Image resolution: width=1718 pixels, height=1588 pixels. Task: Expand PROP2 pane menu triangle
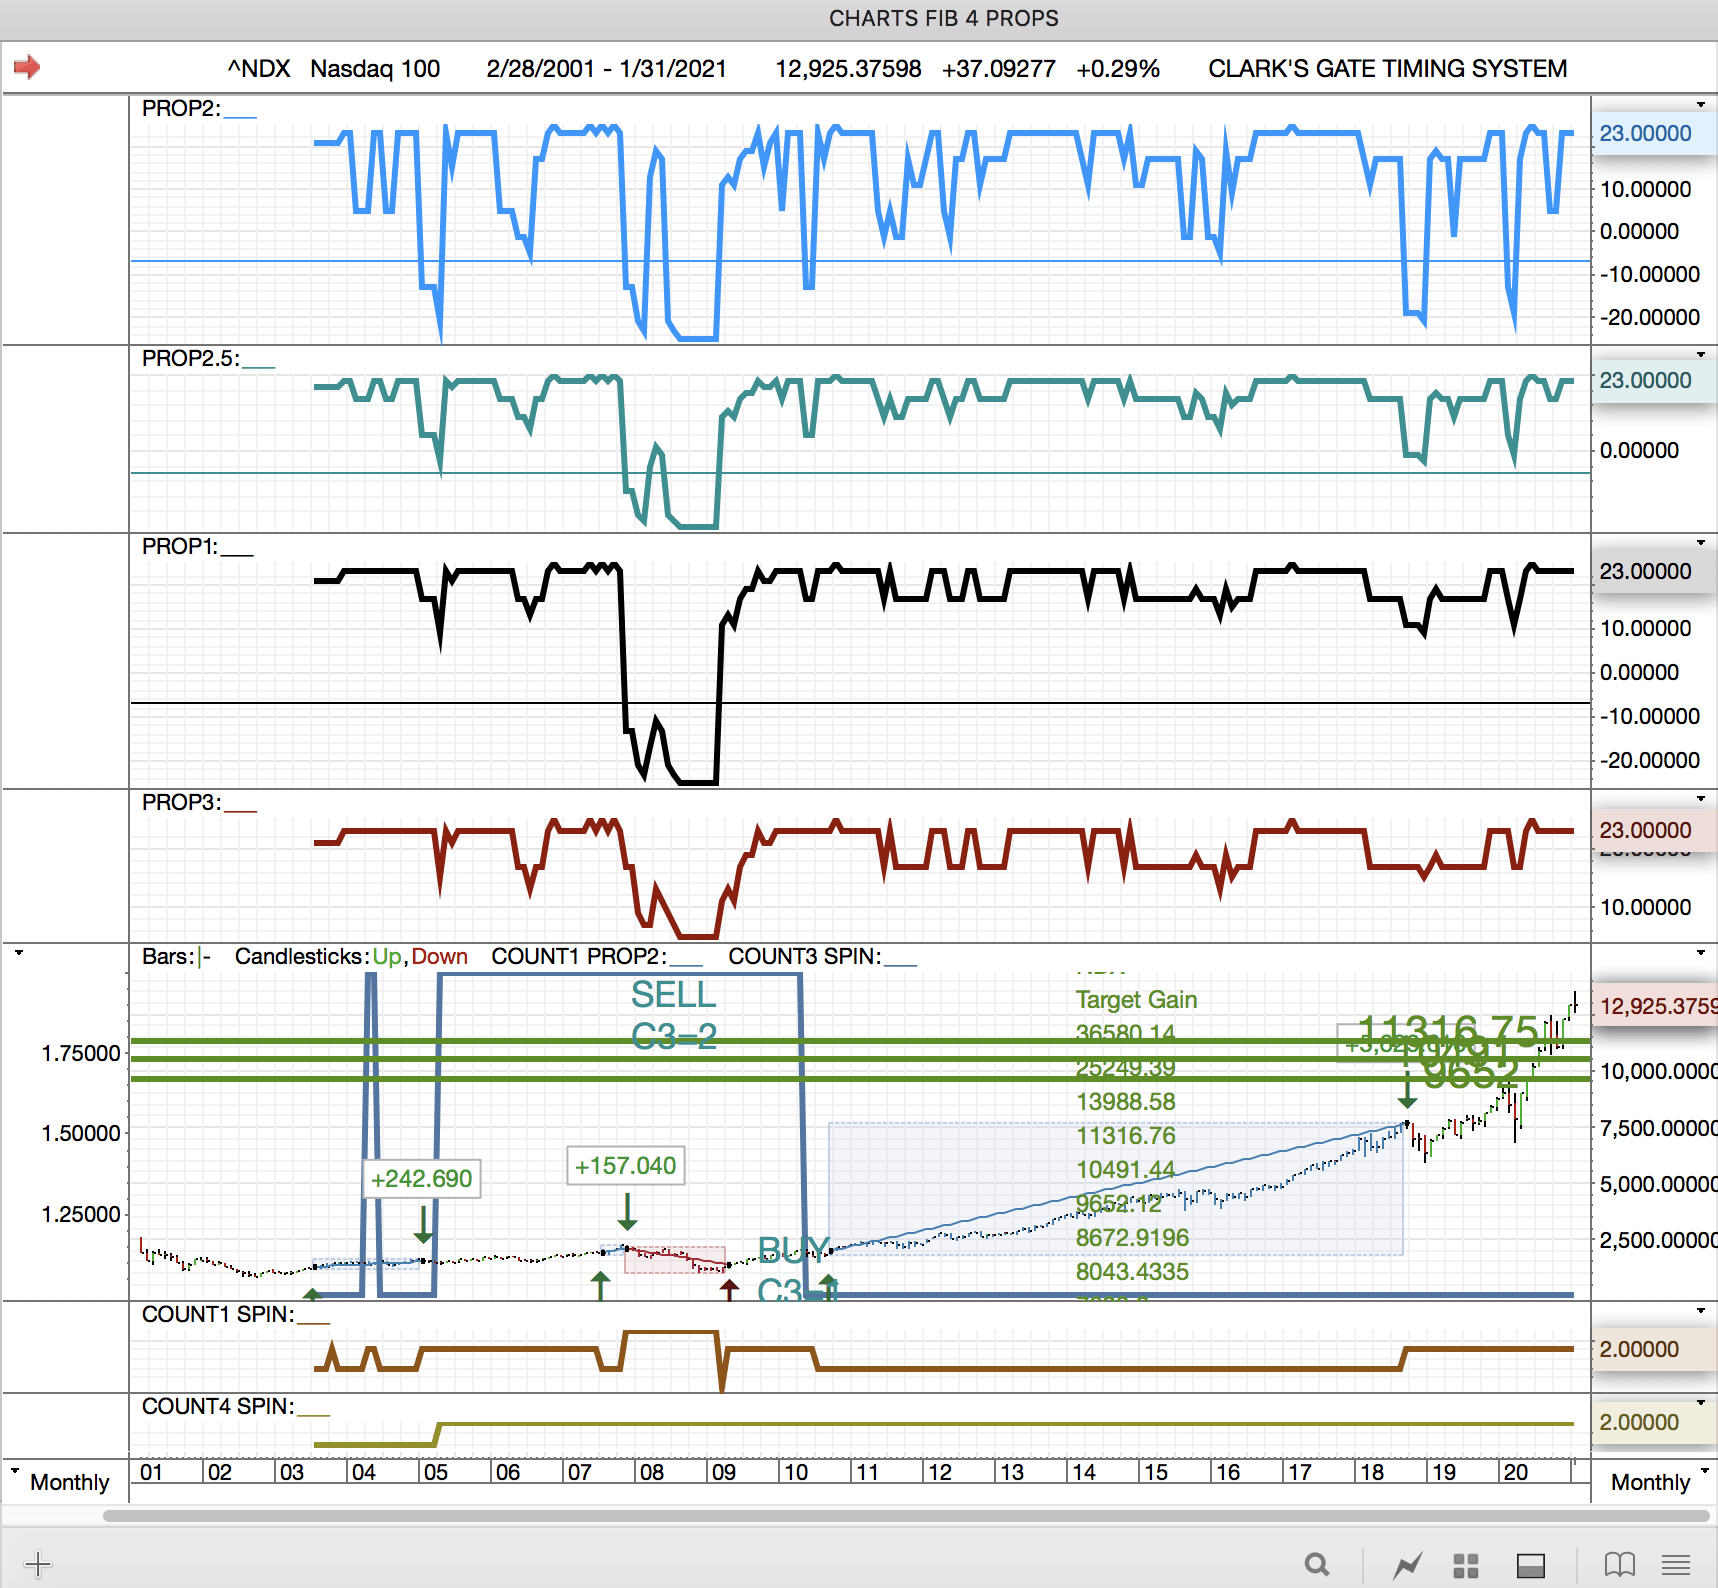click(x=1701, y=105)
